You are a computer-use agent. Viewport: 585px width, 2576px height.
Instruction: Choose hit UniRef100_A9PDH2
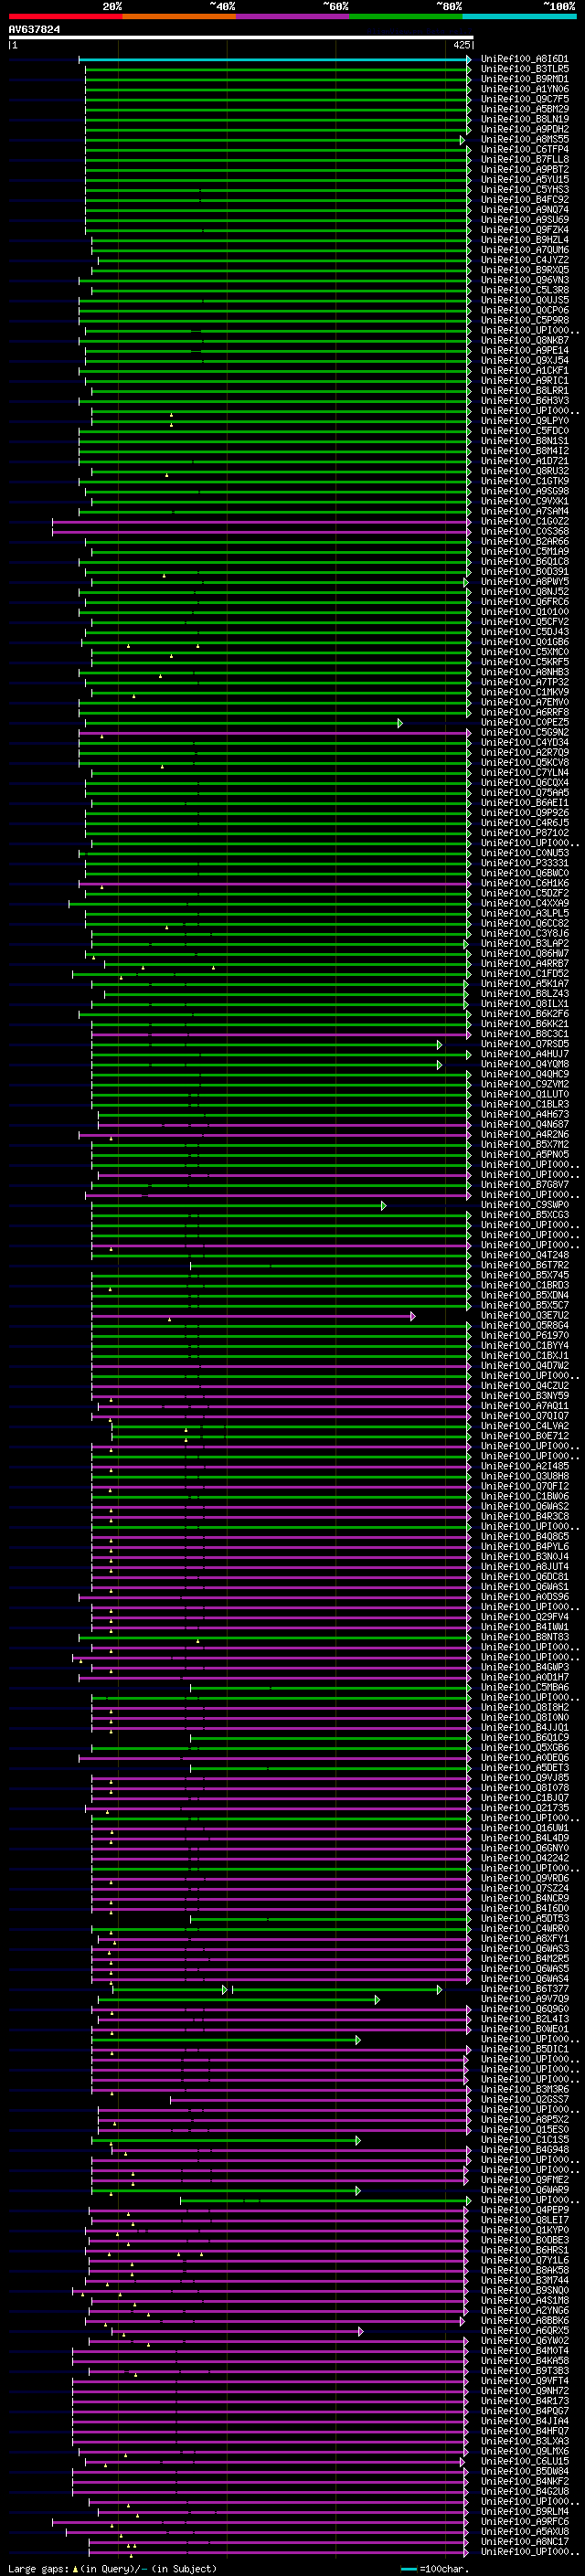point(524,130)
